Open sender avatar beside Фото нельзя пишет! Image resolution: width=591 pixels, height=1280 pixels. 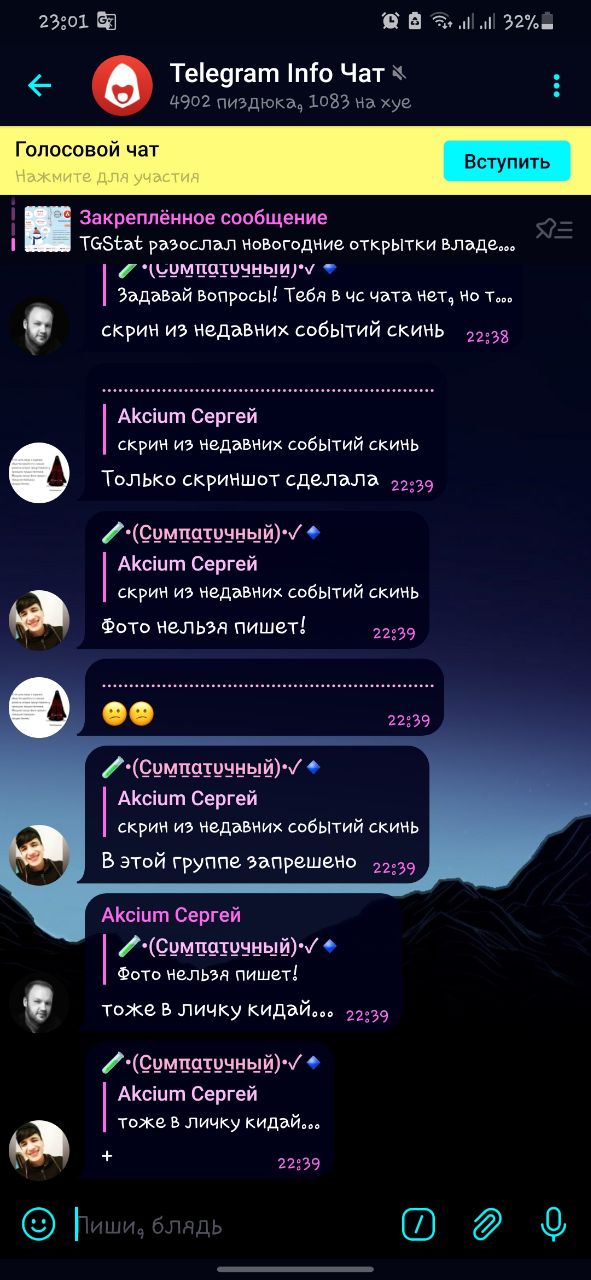pos(39,620)
